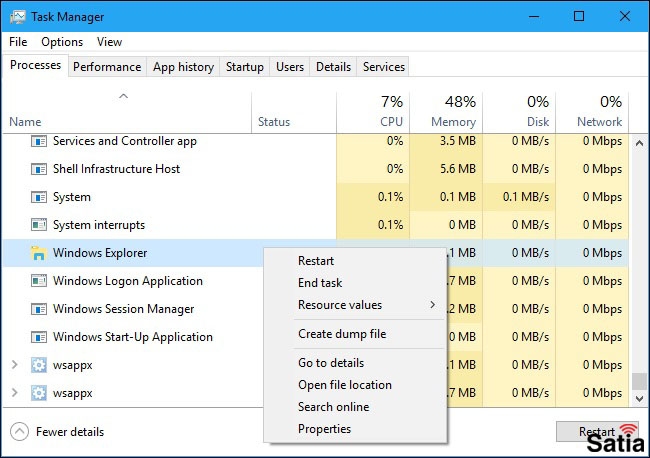Image resolution: width=650 pixels, height=458 pixels.
Task: Click the System process icon
Action: click(39, 197)
